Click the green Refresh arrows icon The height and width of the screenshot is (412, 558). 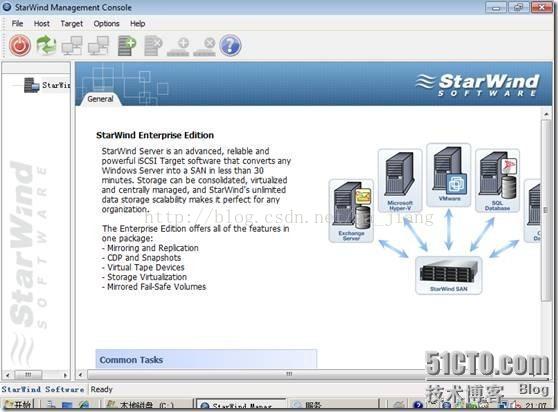[x=46, y=45]
